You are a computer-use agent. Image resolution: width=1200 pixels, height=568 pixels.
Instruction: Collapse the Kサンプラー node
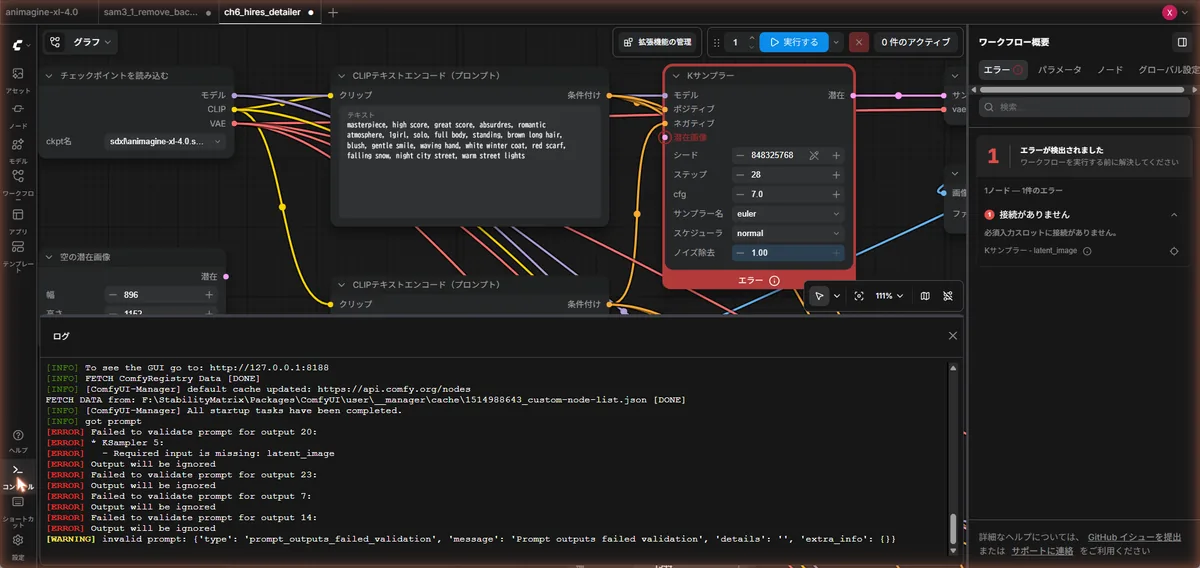click(676, 76)
